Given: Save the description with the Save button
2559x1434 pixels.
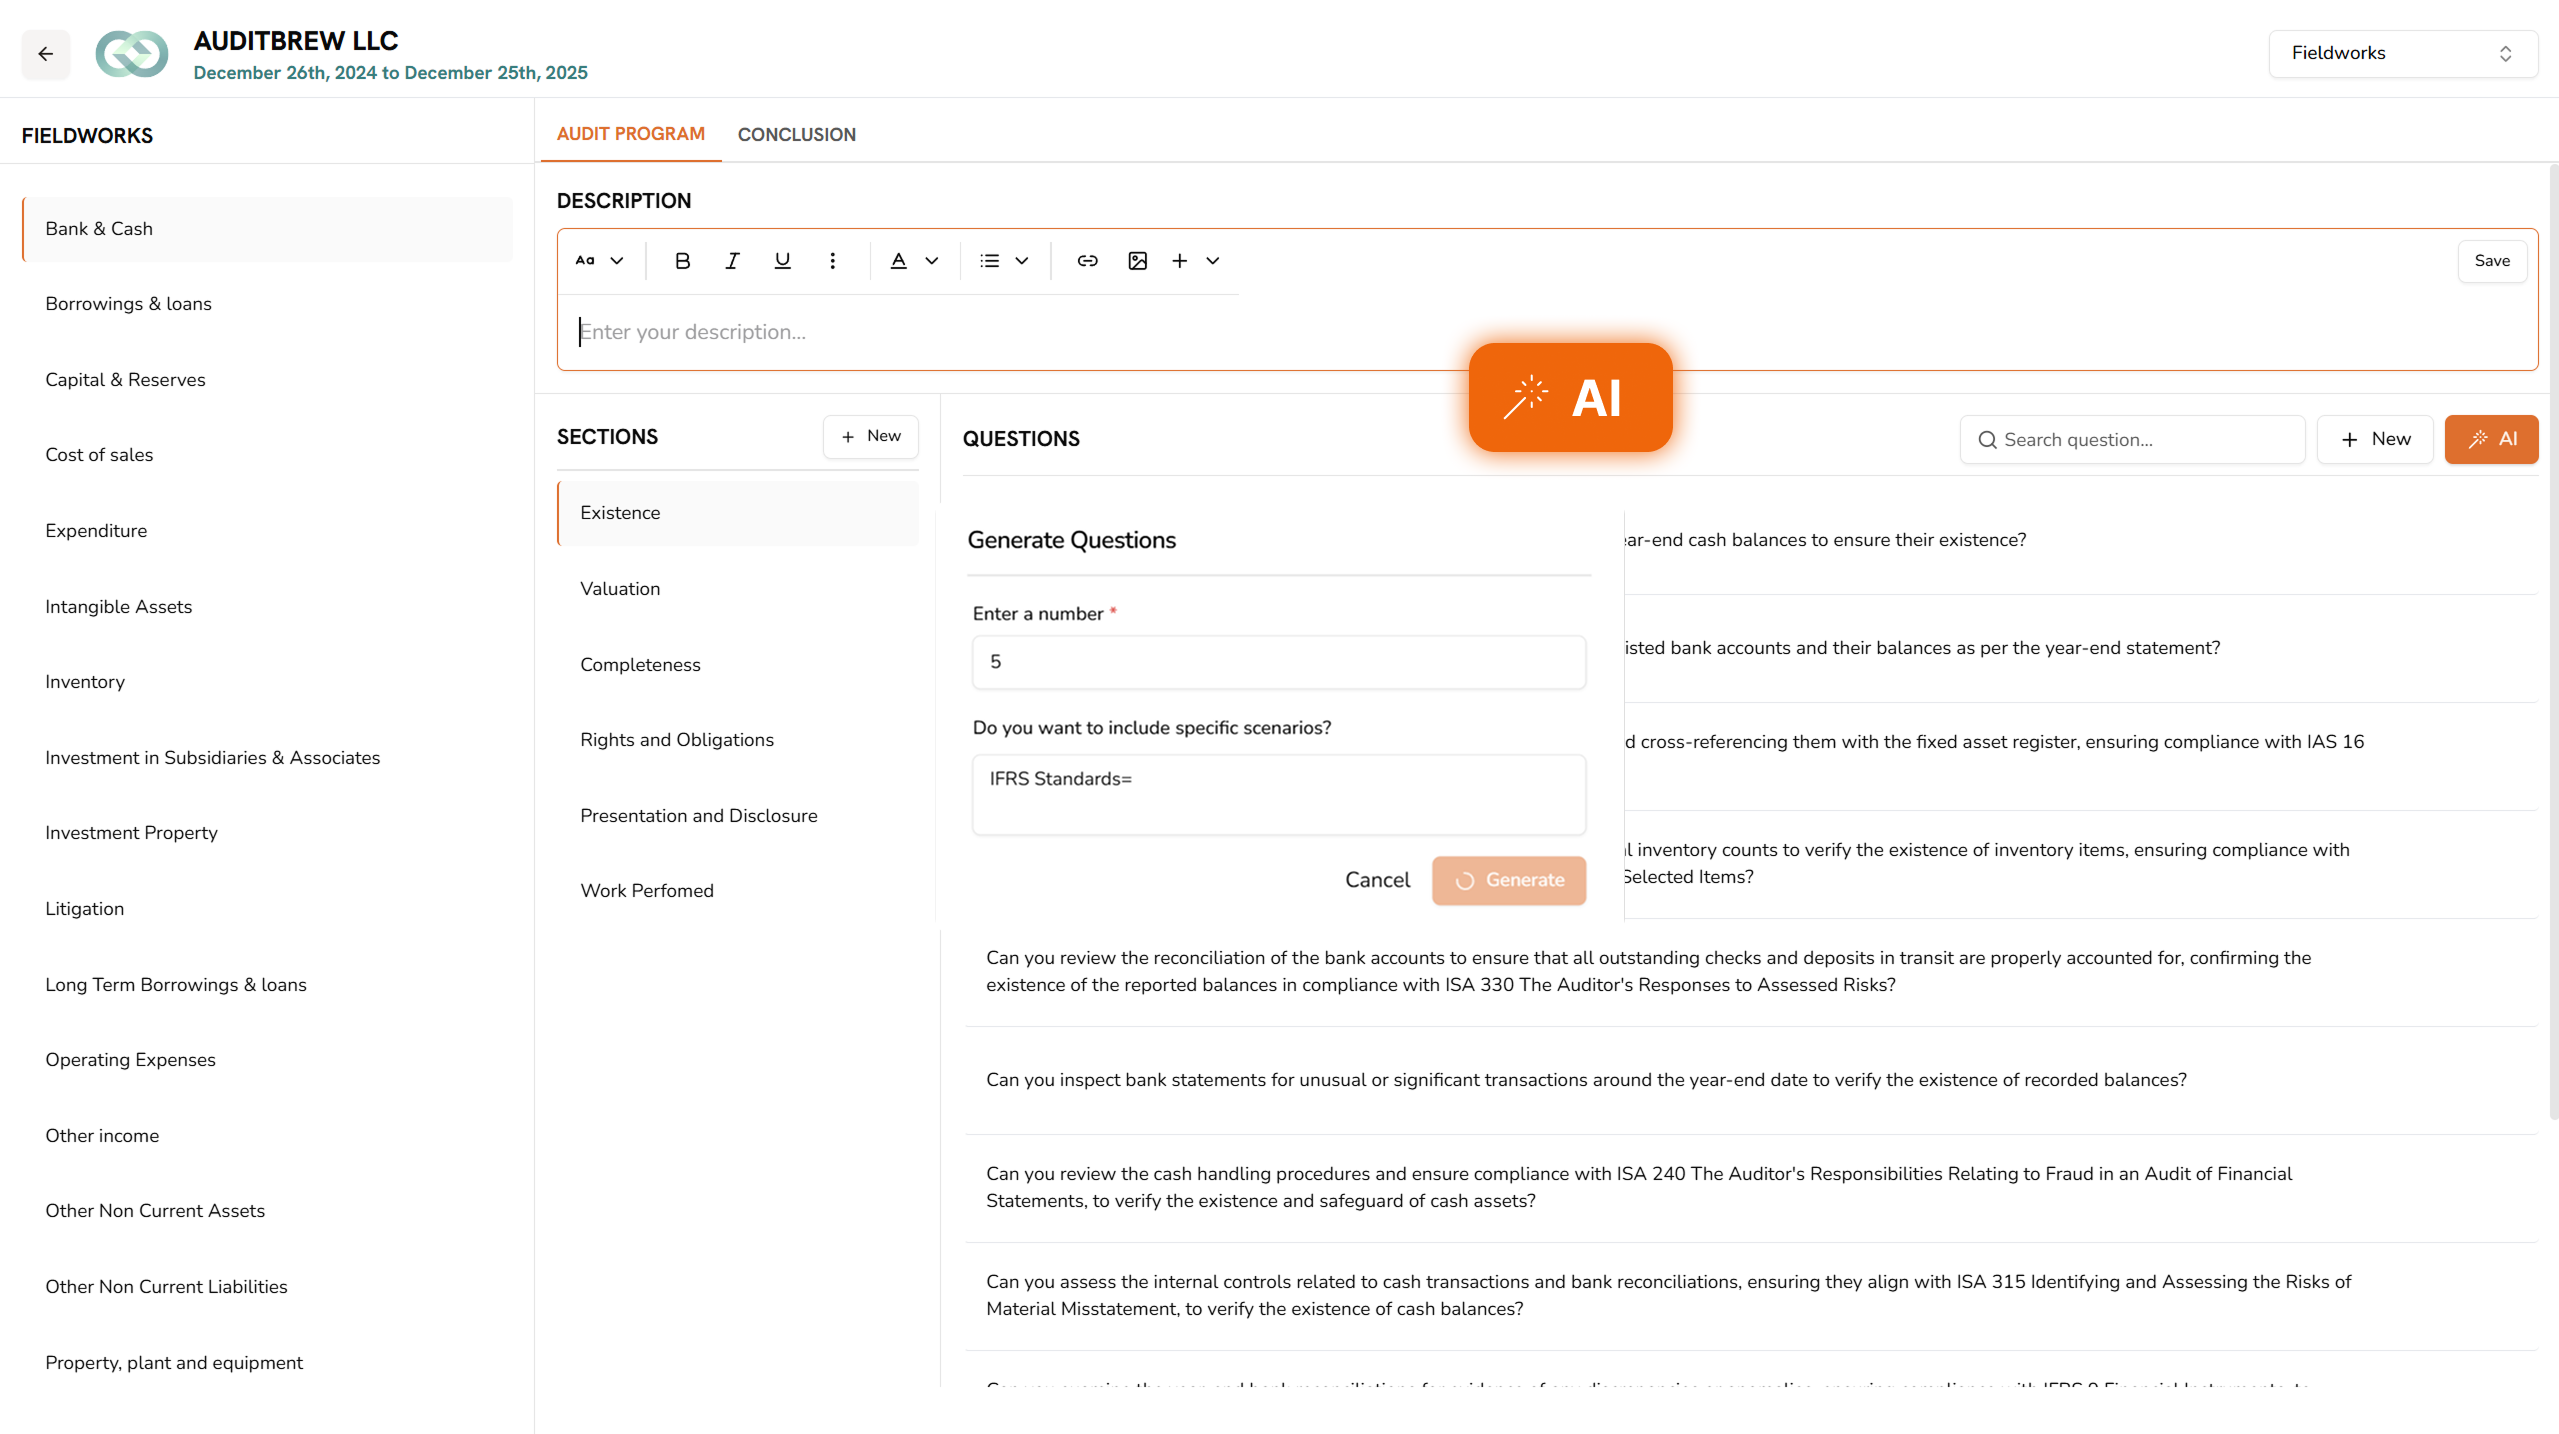Looking at the screenshot, I should point(2491,260).
